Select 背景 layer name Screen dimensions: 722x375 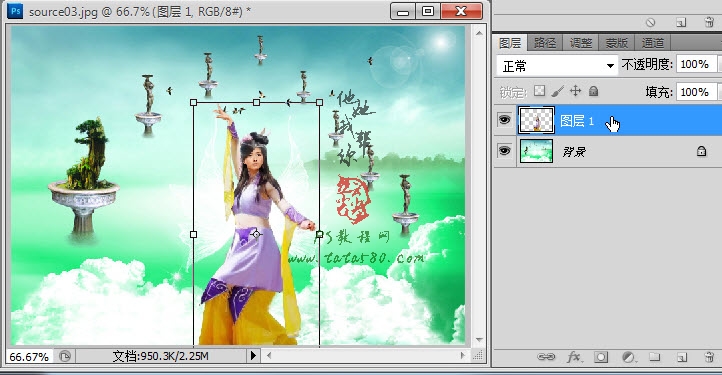(x=574, y=151)
